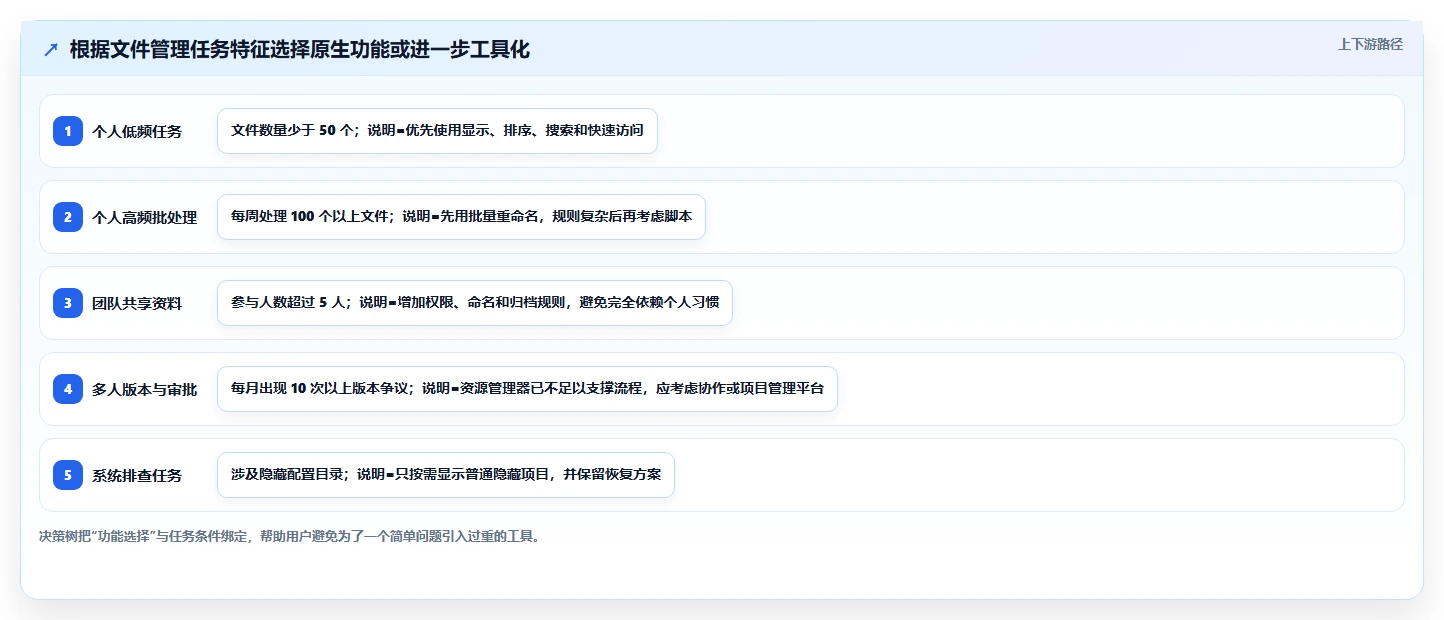Select the 个人高频批处理 label
This screenshot has width=1444, height=620.
145,217
